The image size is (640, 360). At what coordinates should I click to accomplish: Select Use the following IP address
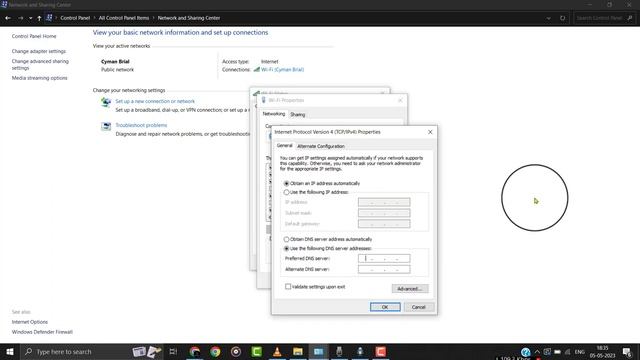286,192
